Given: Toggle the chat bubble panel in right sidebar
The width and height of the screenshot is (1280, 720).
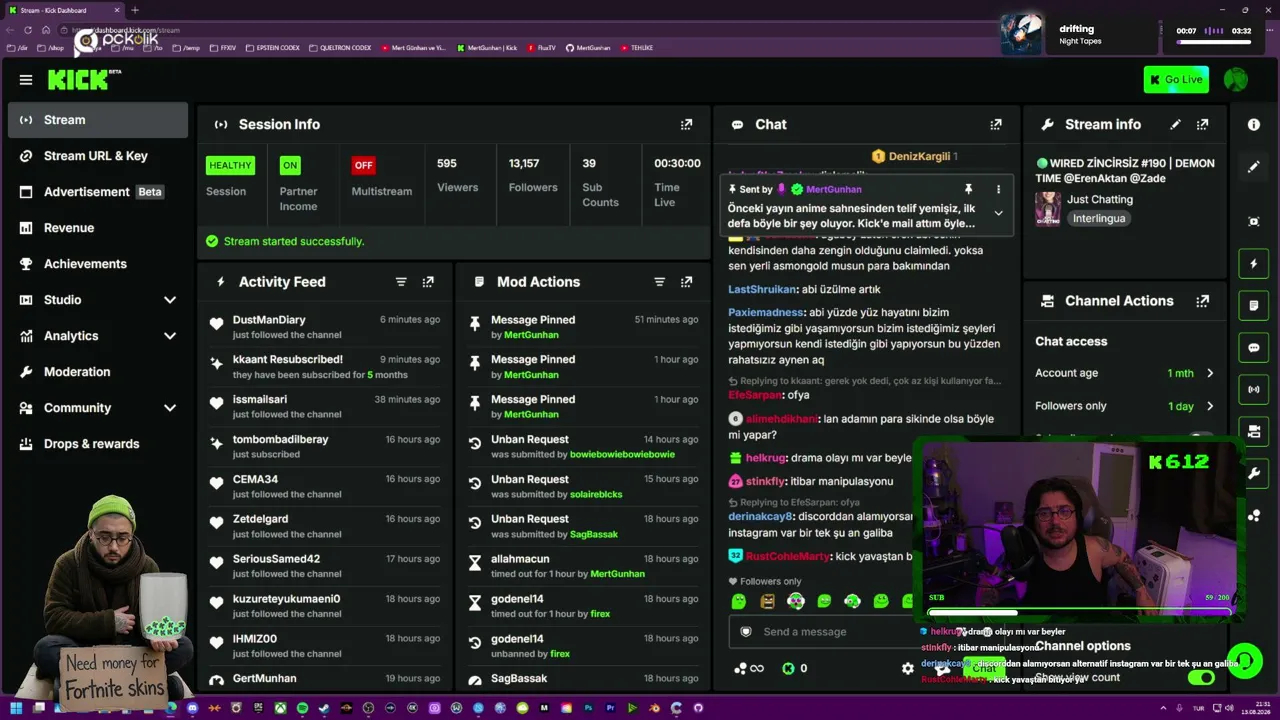Looking at the screenshot, I should tap(1254, 347).
